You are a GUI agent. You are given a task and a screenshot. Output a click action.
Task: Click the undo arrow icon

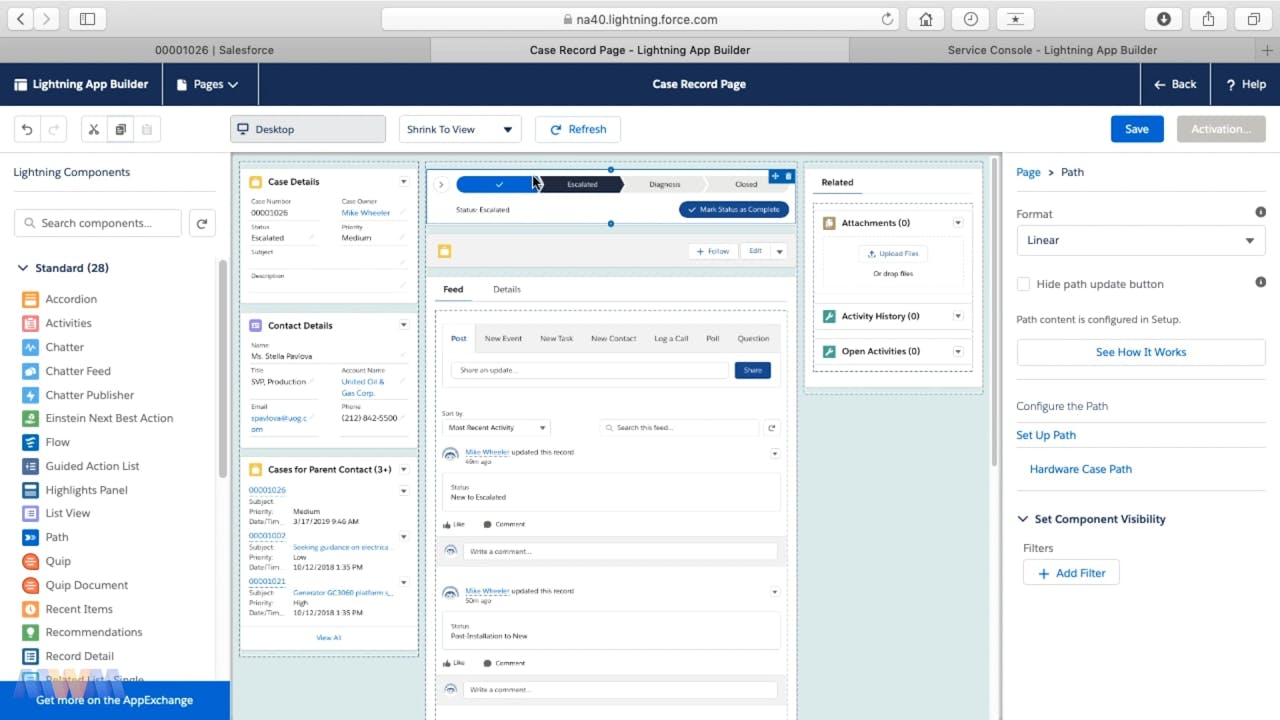point(27,129)
